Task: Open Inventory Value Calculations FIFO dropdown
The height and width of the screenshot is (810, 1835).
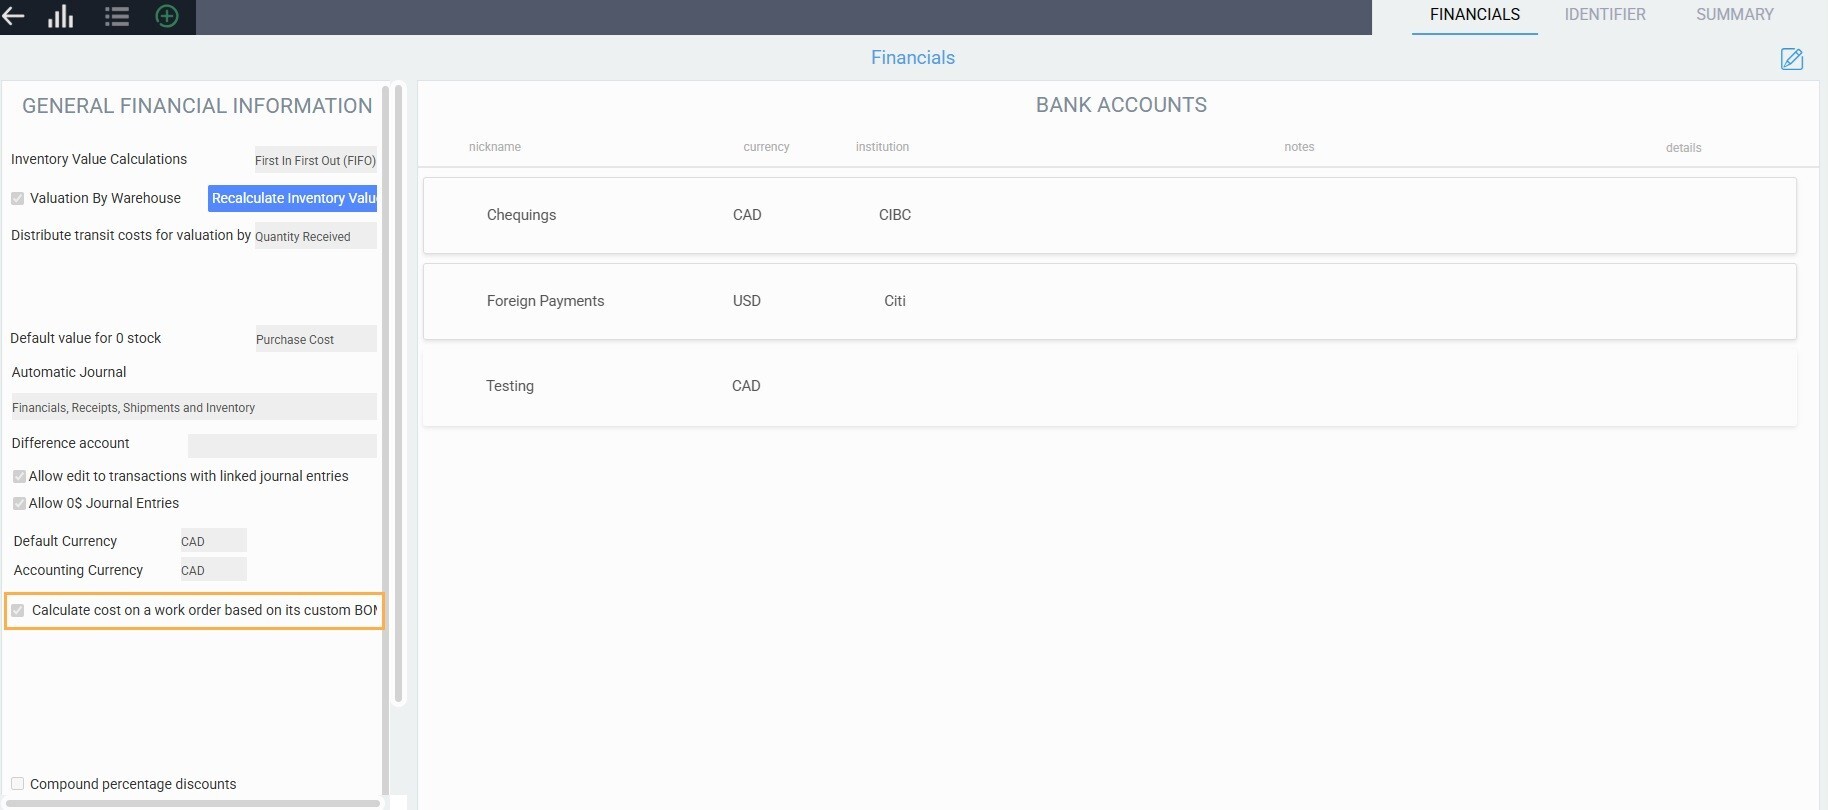Action: pos(315,160)
